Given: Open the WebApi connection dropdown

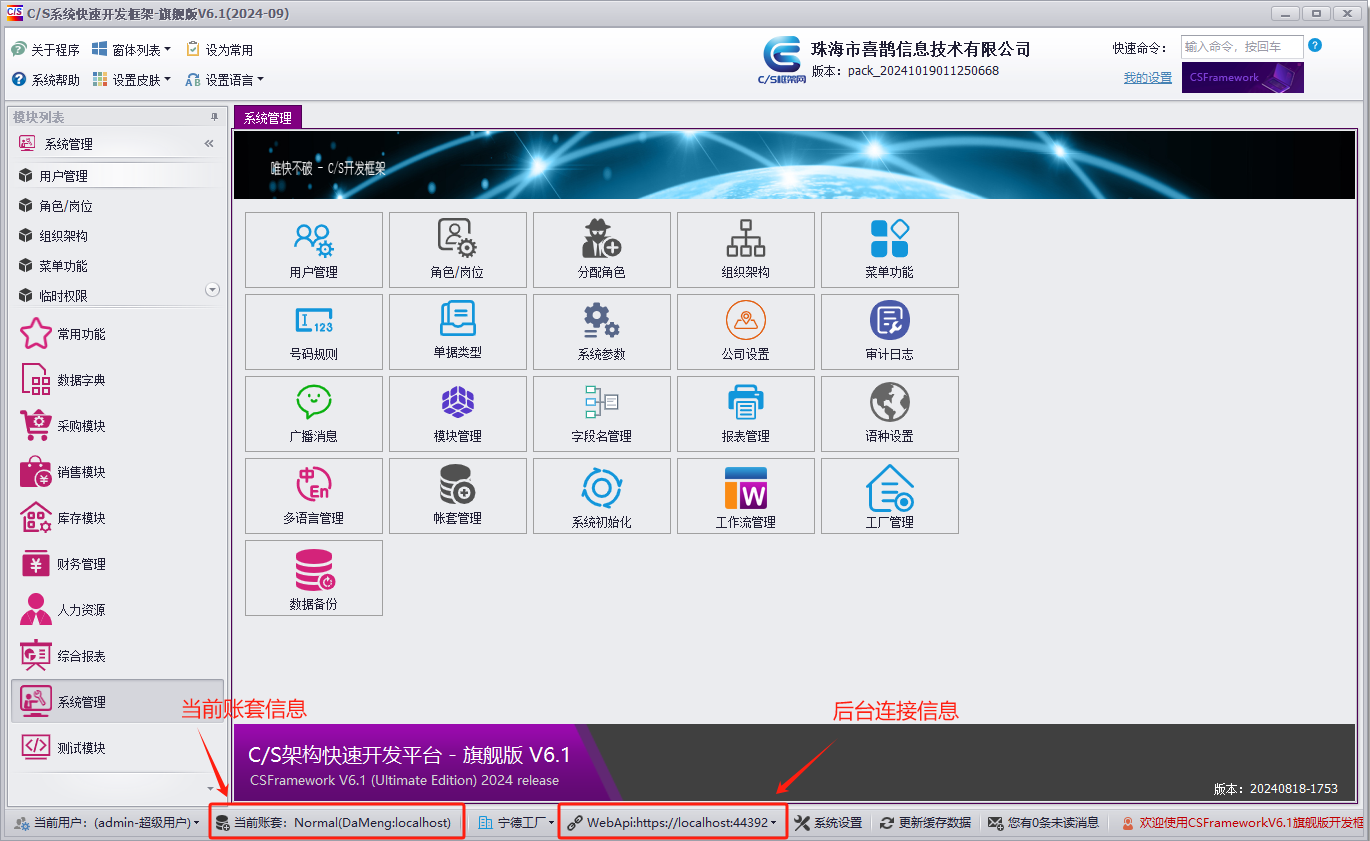Looking at the screenshot, I should click(672, 822).
